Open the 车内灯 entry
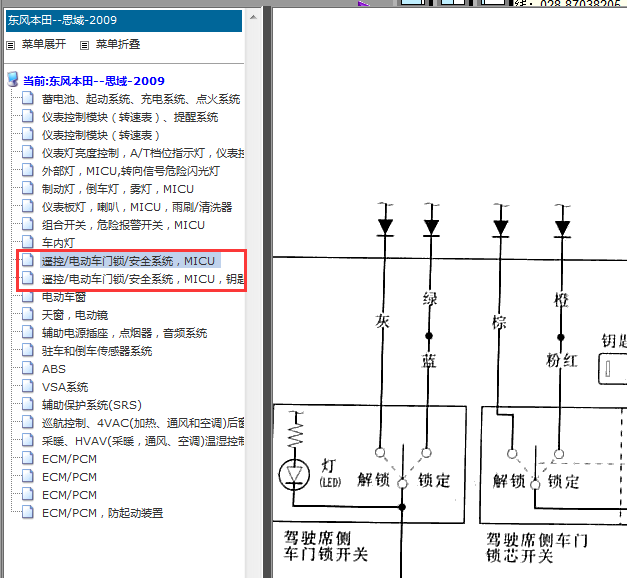This screenshot has width=627, height=578. click(x=58, y=243)
